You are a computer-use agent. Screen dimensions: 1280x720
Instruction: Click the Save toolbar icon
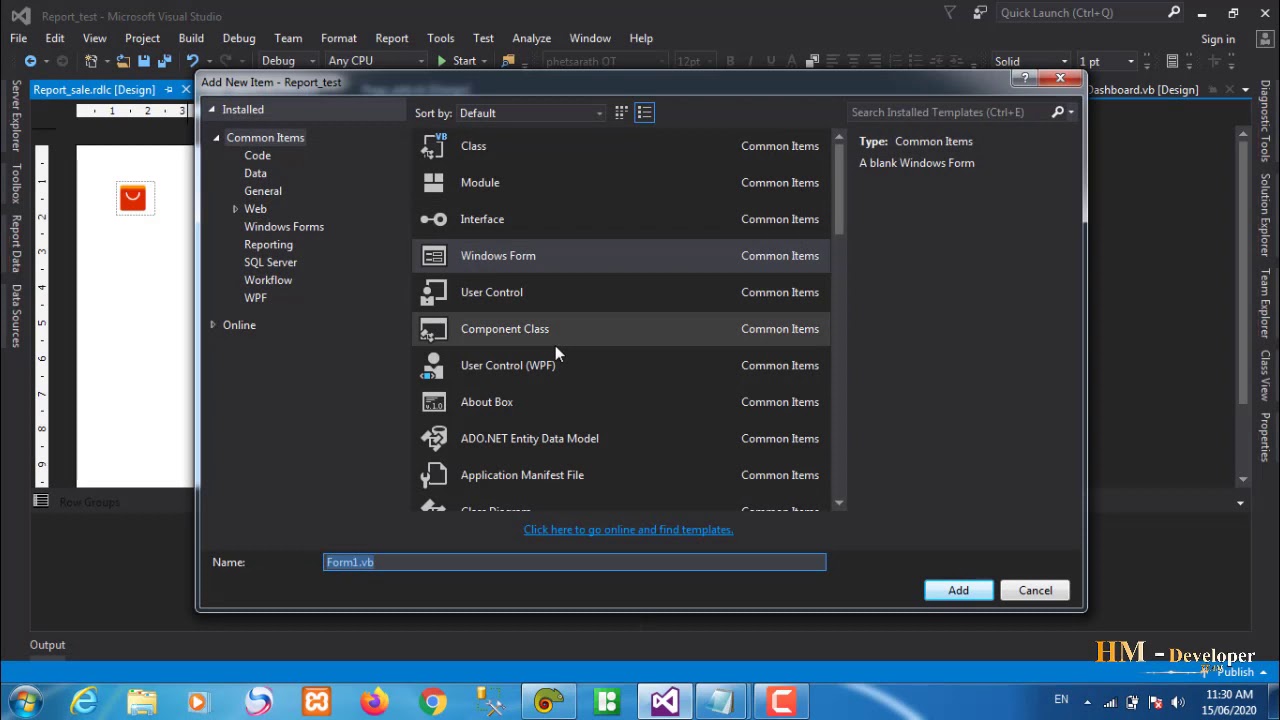click(144, 61)
